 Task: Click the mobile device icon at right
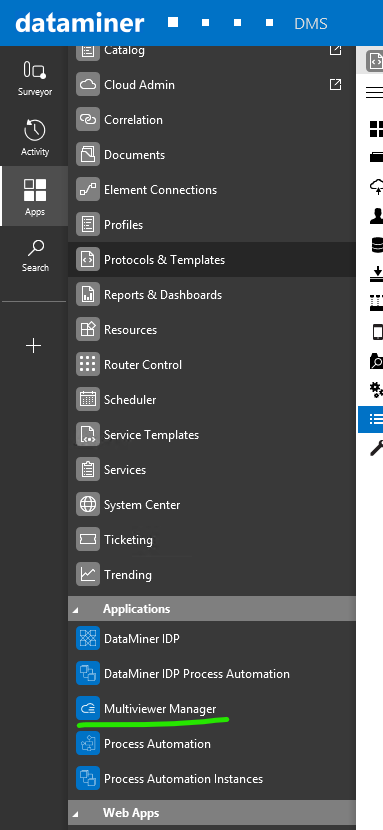coord(377,332)
